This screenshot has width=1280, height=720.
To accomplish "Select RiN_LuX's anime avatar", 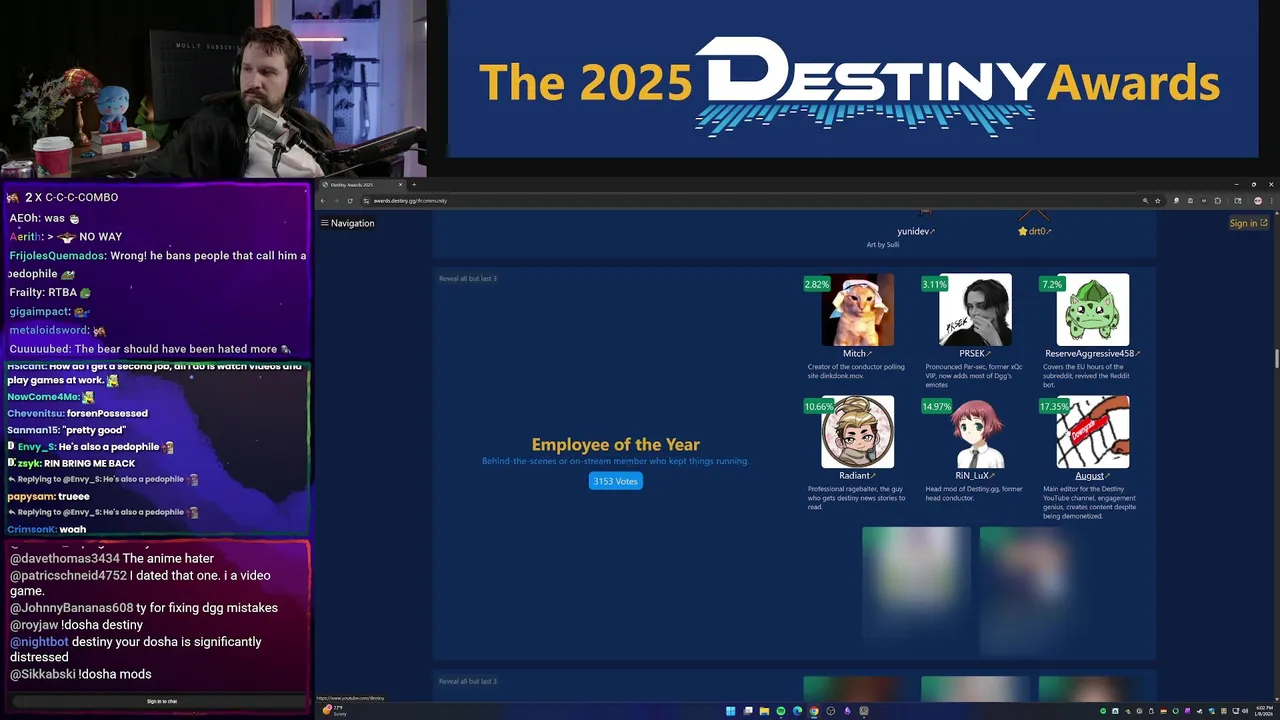I will 975,432.
